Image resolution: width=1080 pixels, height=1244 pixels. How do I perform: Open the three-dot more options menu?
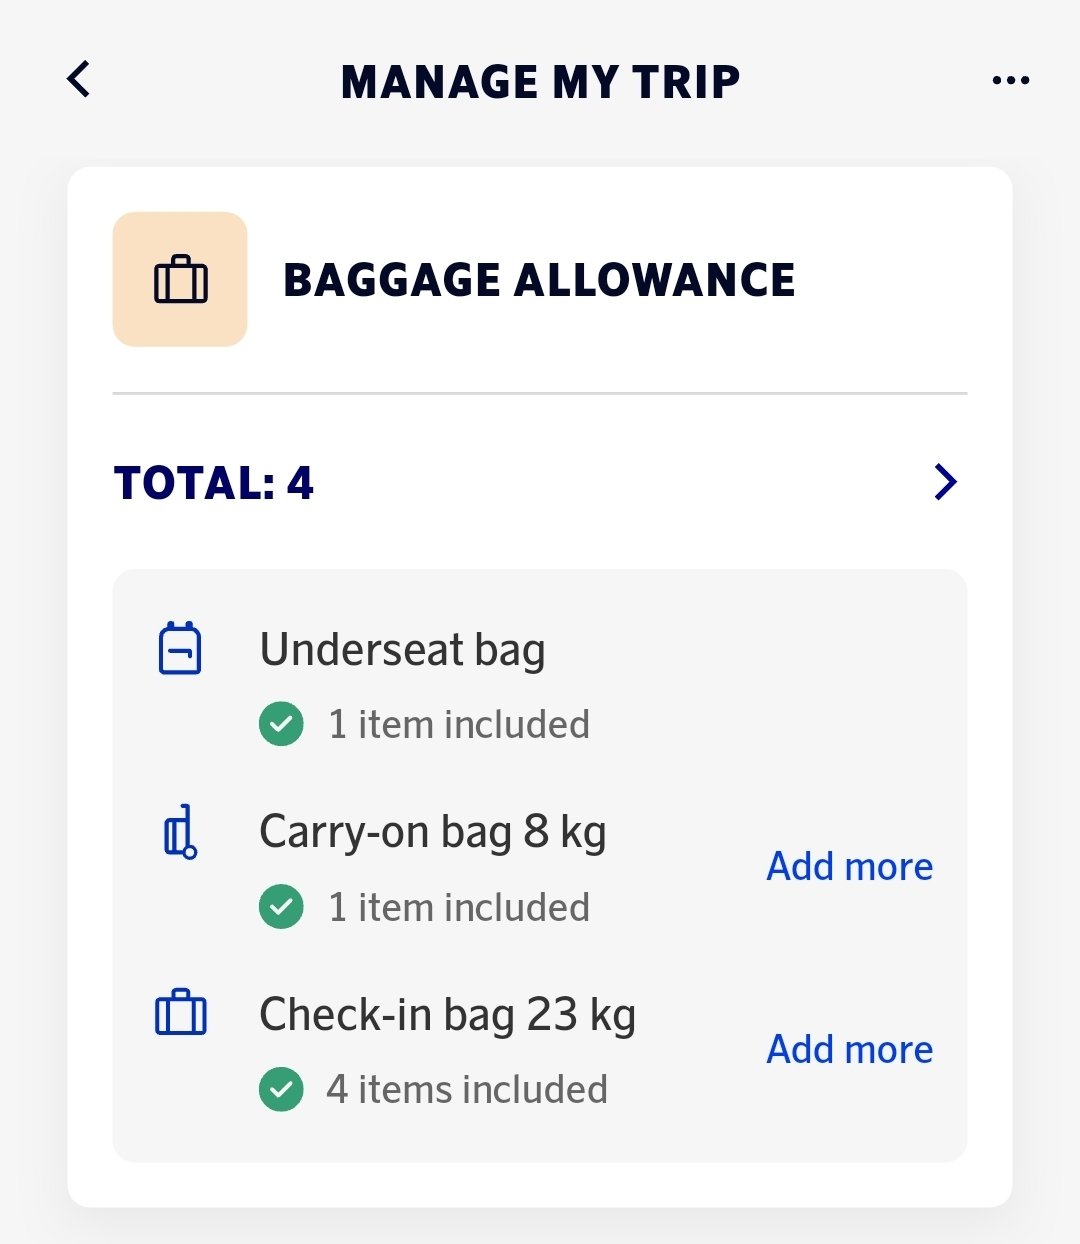pos(1010,80)
